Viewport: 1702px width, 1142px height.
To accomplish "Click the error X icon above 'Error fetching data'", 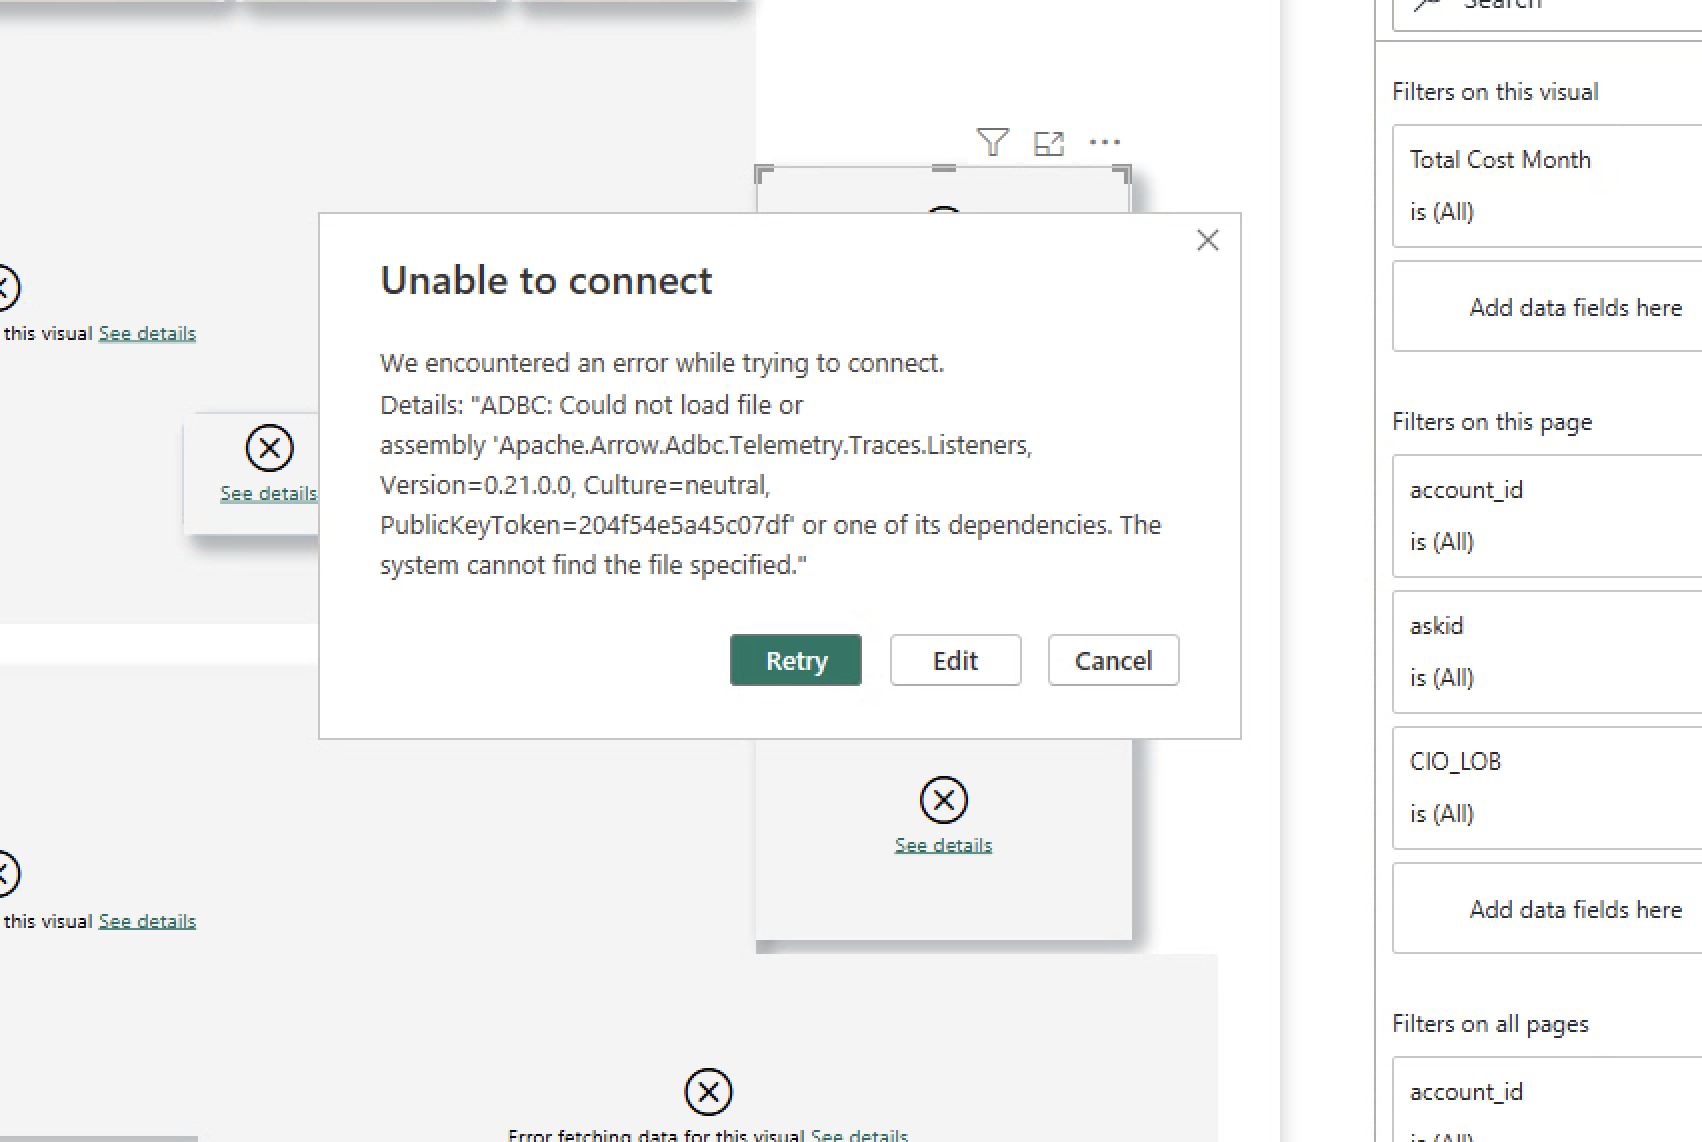I will (708, 1092).
